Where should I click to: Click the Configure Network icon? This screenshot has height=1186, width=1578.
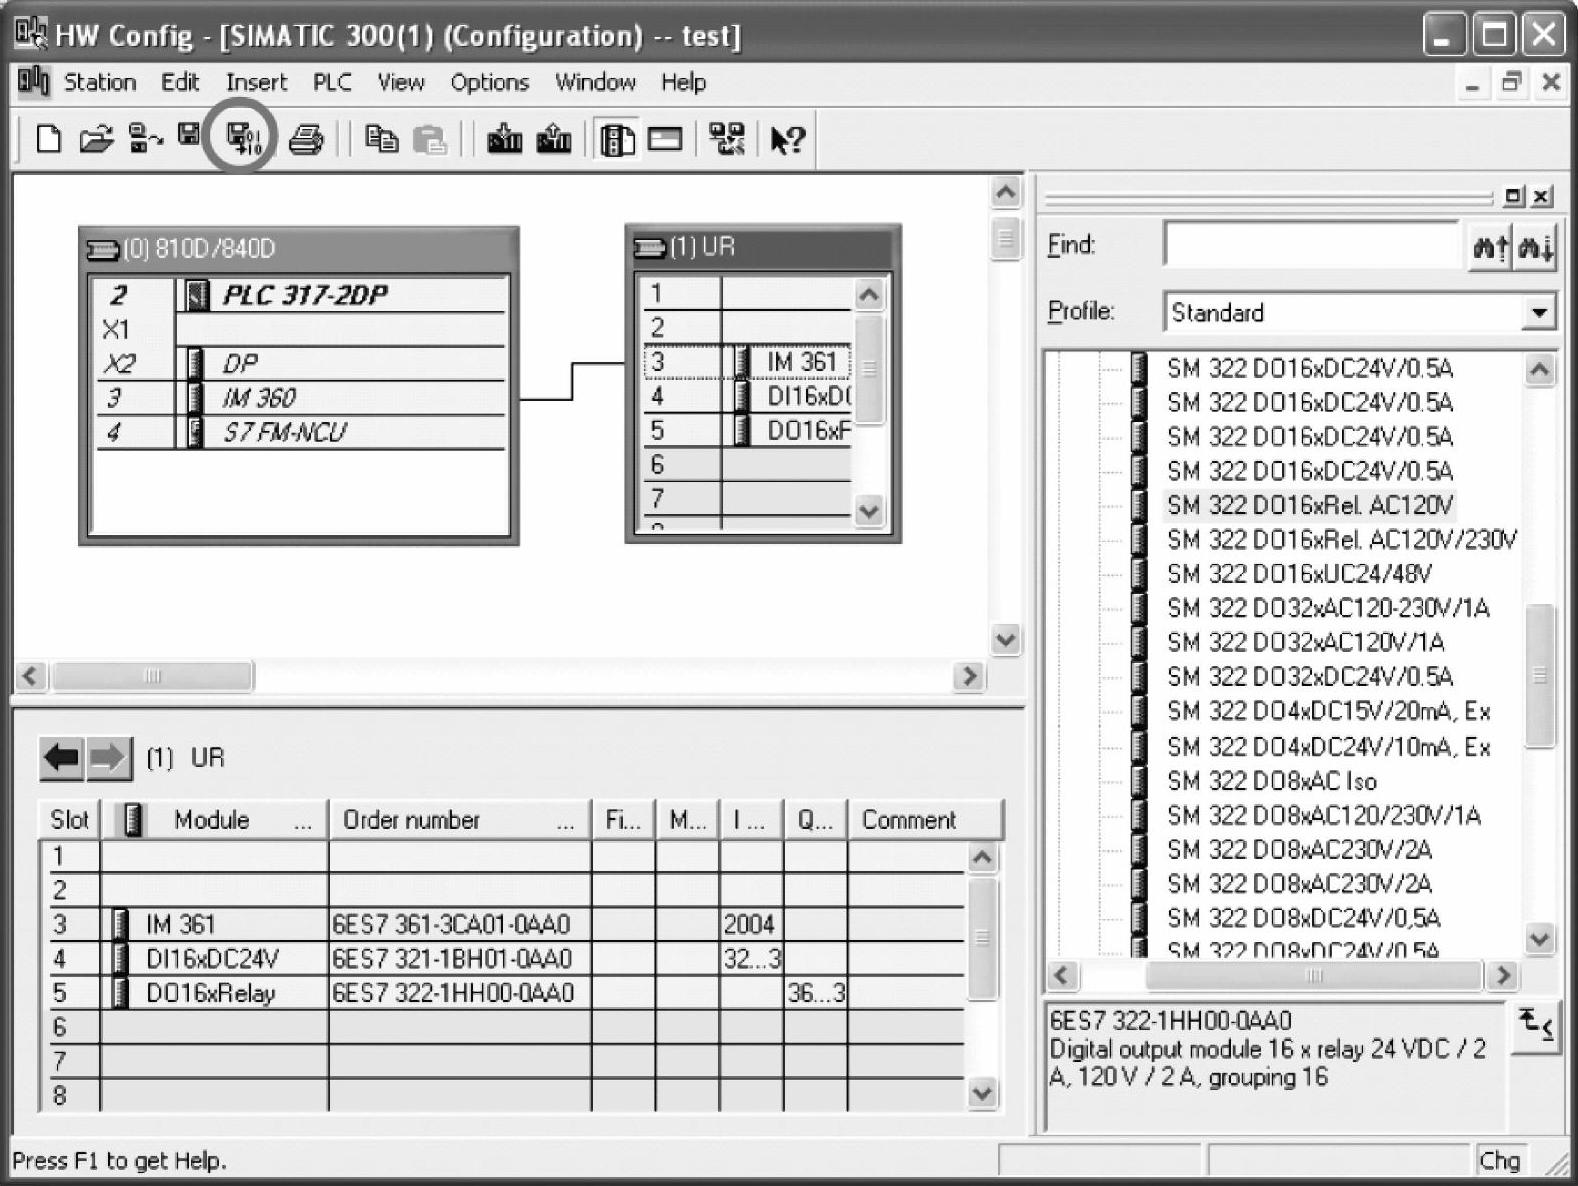(x=727, y=139)
